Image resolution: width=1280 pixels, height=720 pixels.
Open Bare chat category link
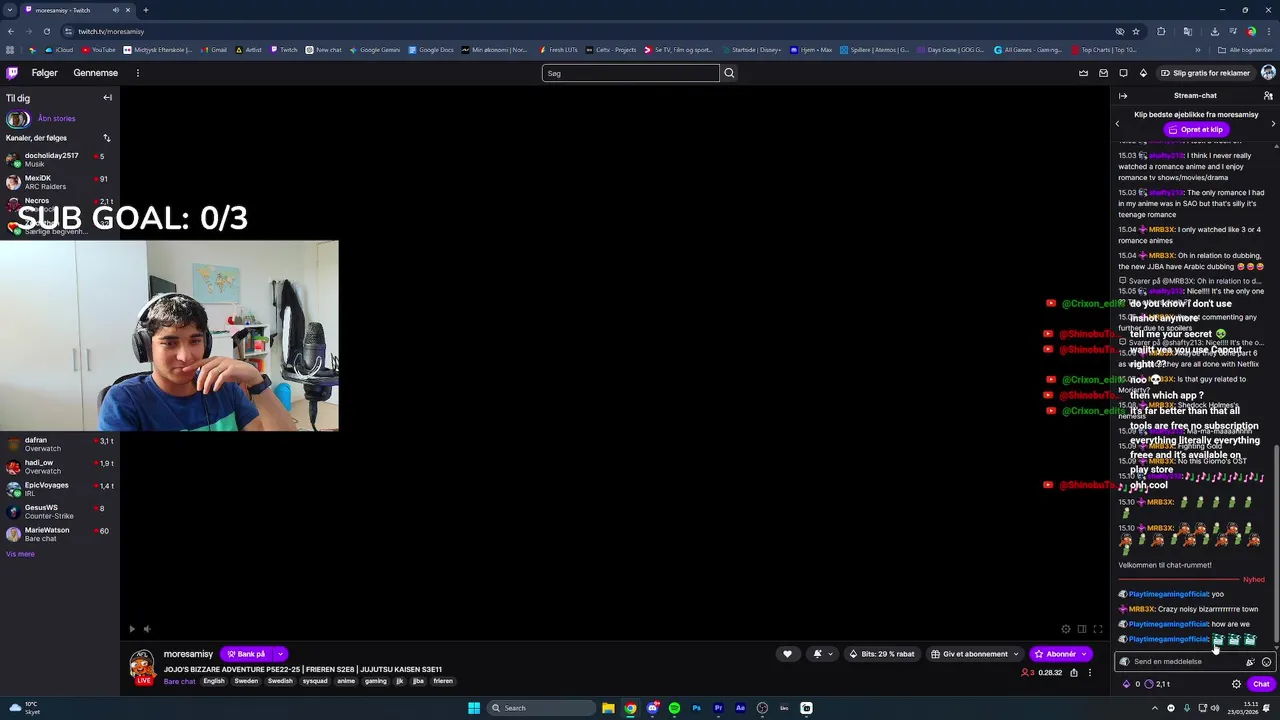point(180,682)
